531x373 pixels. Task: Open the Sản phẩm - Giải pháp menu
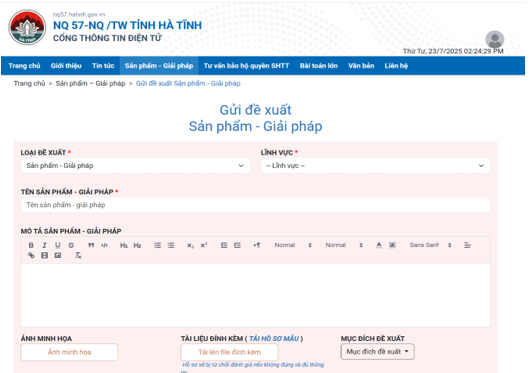(x=159, y=66)
